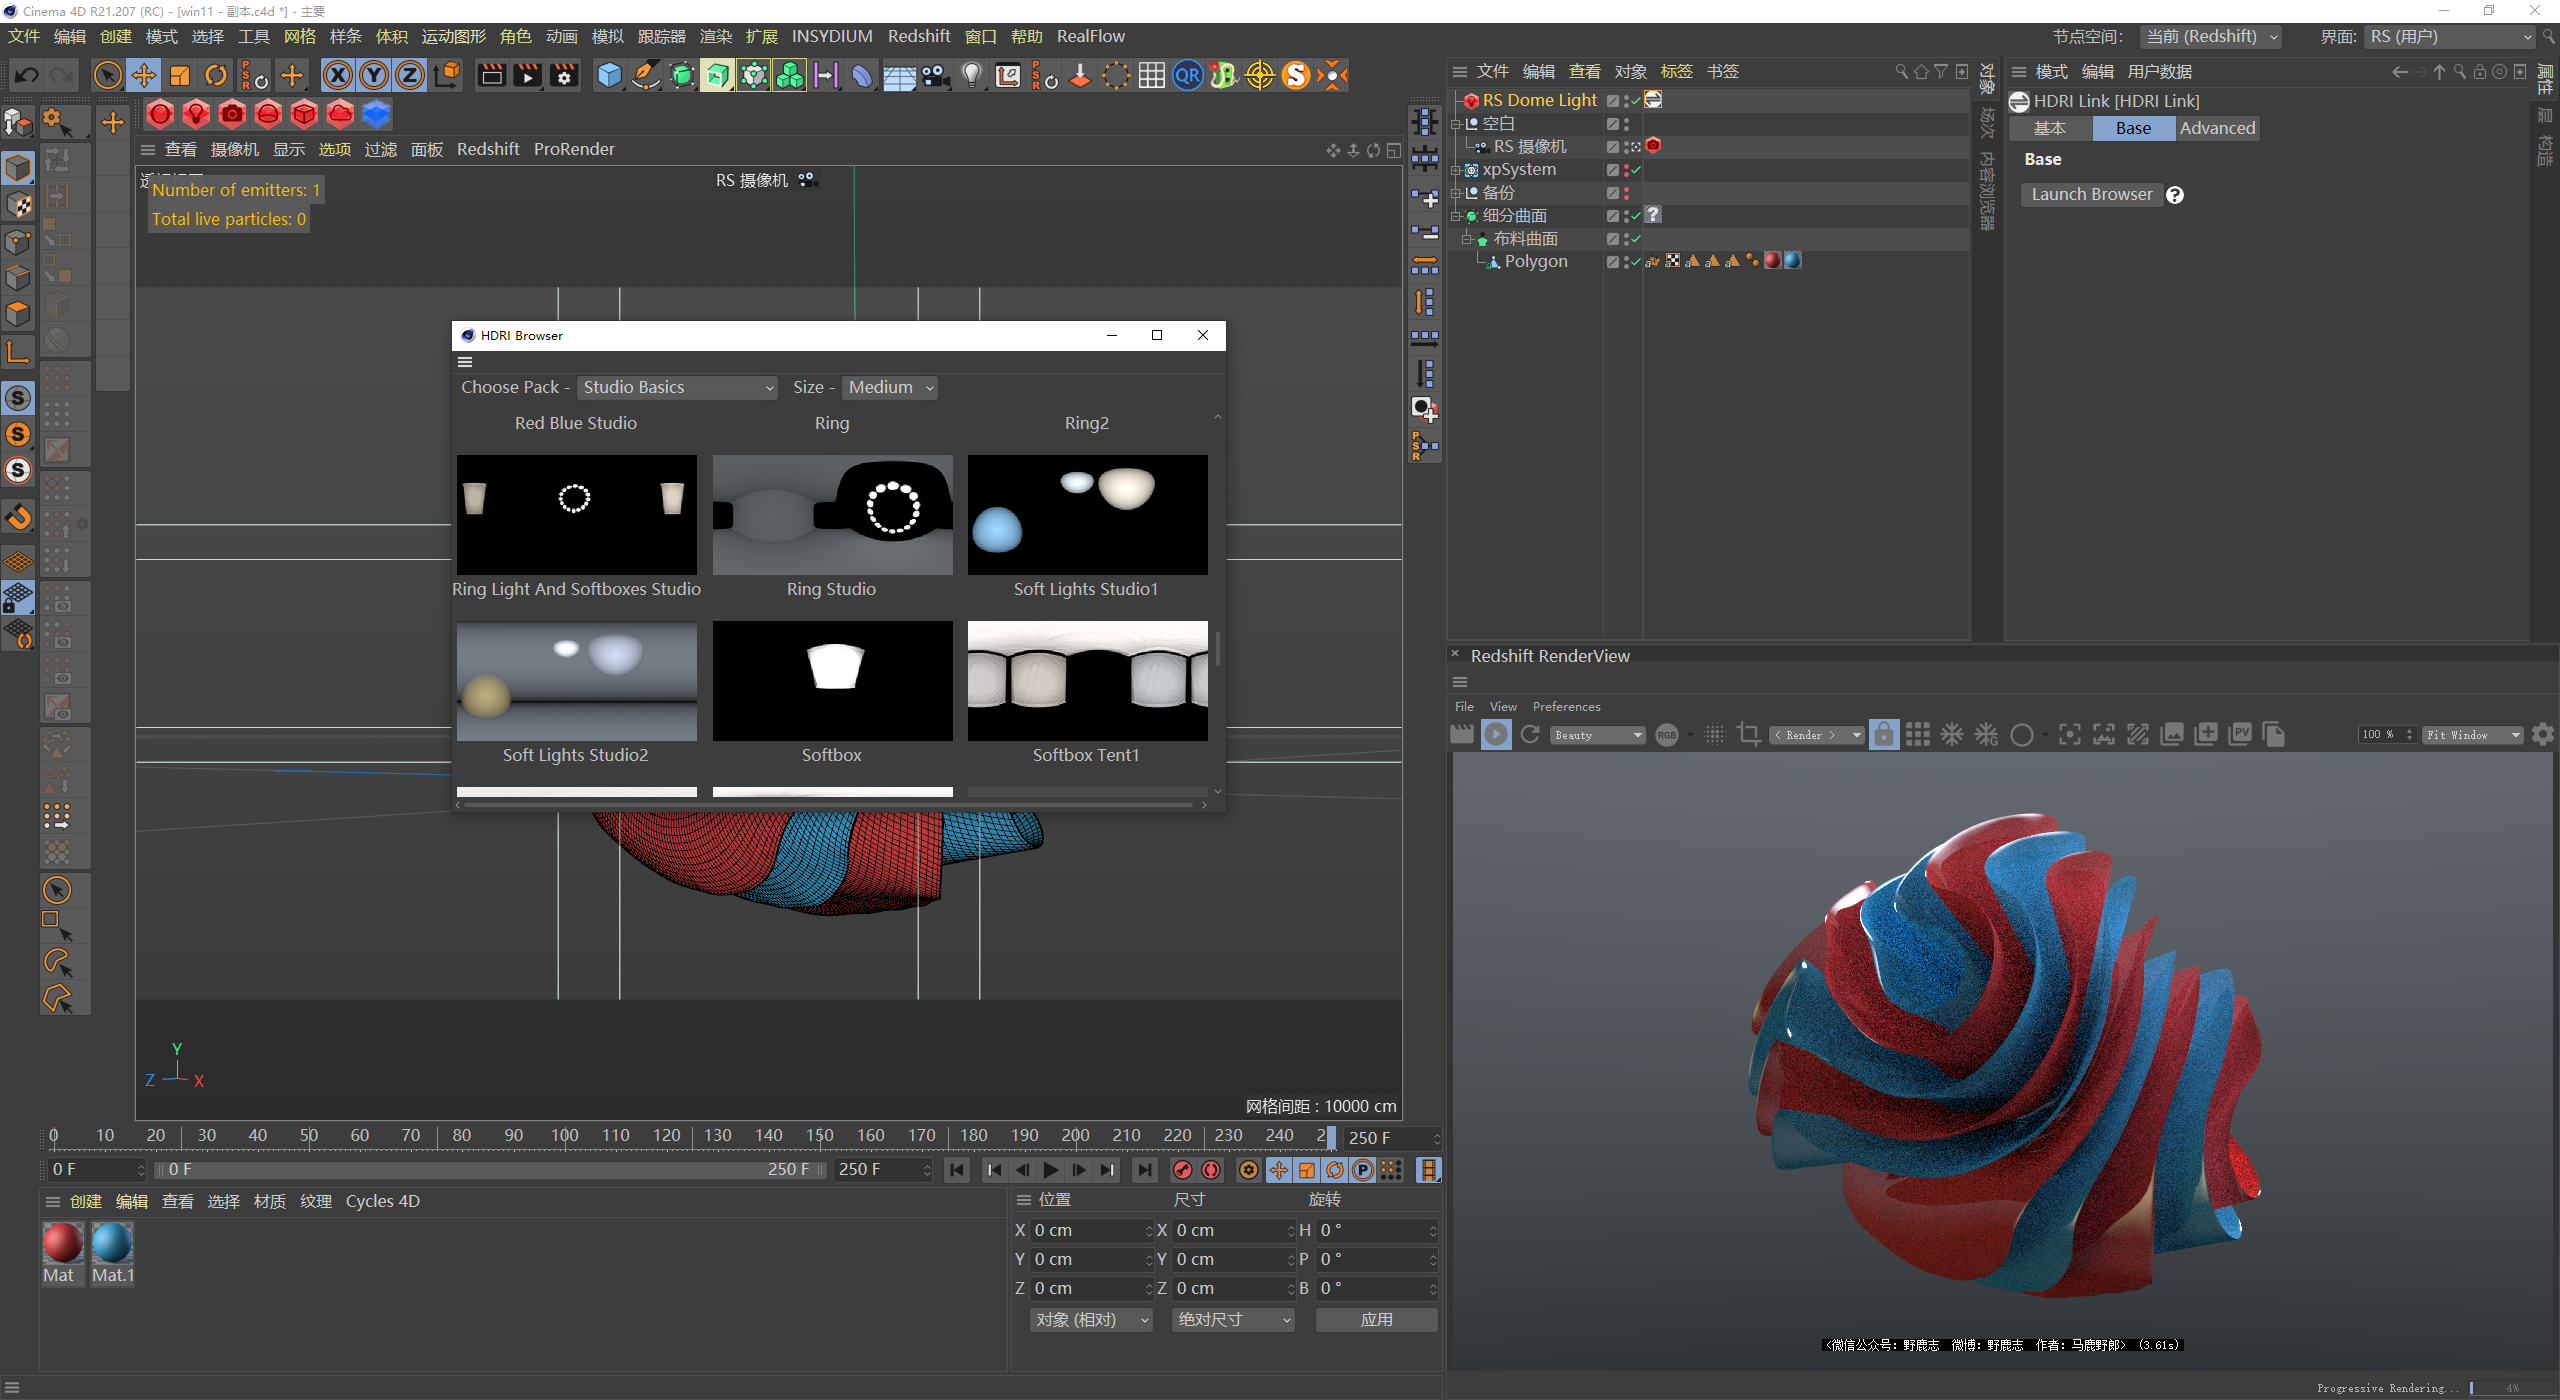2560x1400 pixels.
Task: Click the Model mode cube icon in left sidebar
Action: tap(18, 168)
